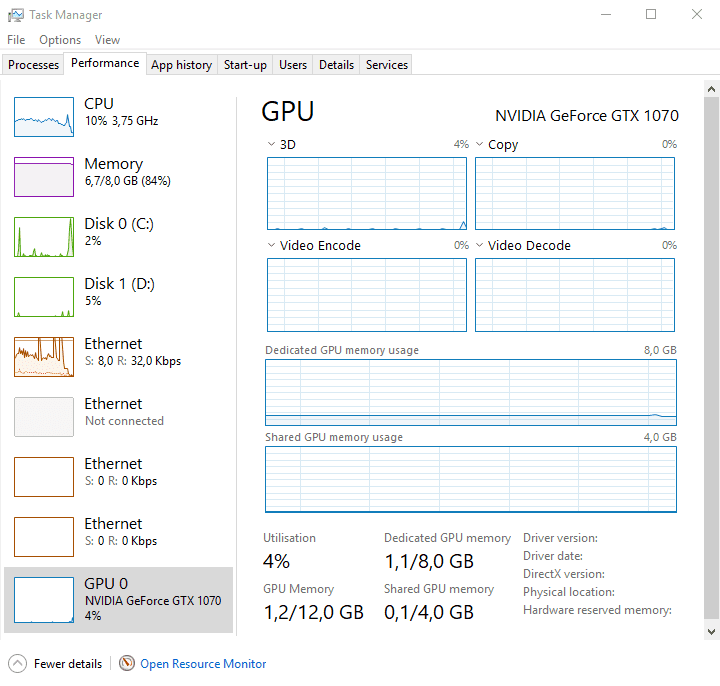The height and width of the screenshot is (686, 720).
Task: Click the Fewer details arrow icon
Action: click(17, 664)
